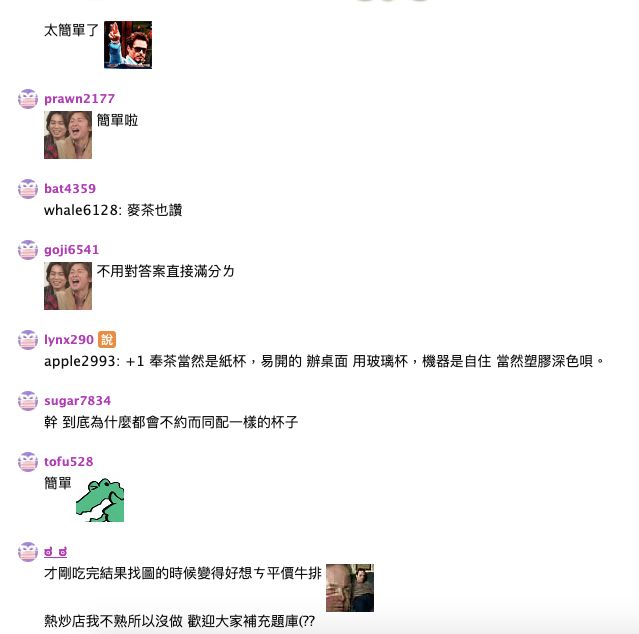The width and height of the screenshot is (639, 634).
Task: Click bat4359's avatar icon
Action: [28, 189]
